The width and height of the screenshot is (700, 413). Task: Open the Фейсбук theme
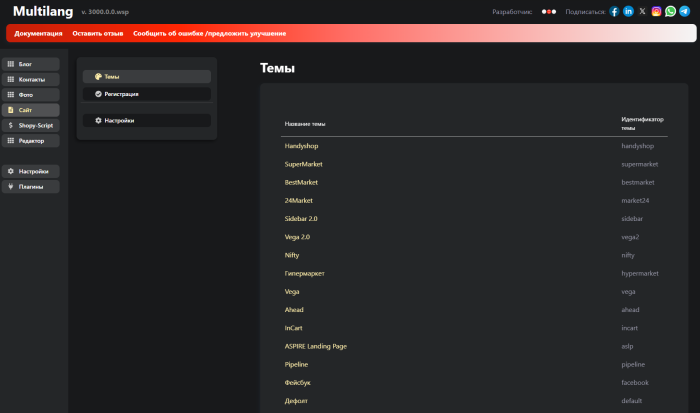pos(298,383)
